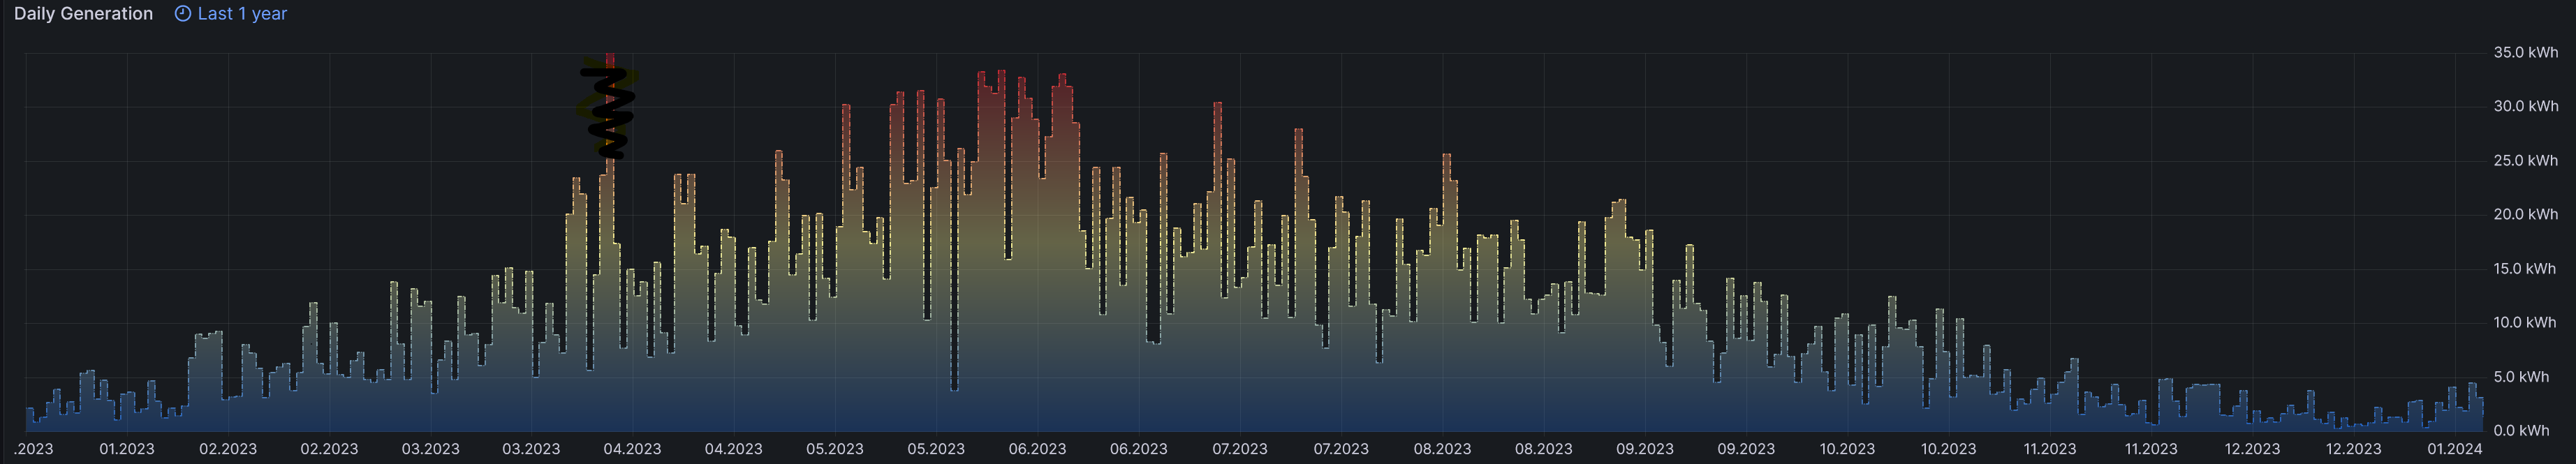Viewport: 2576px width, 464px height.
Task: Open the Last 1 year time range link
Action: click(x=242, y=14)
